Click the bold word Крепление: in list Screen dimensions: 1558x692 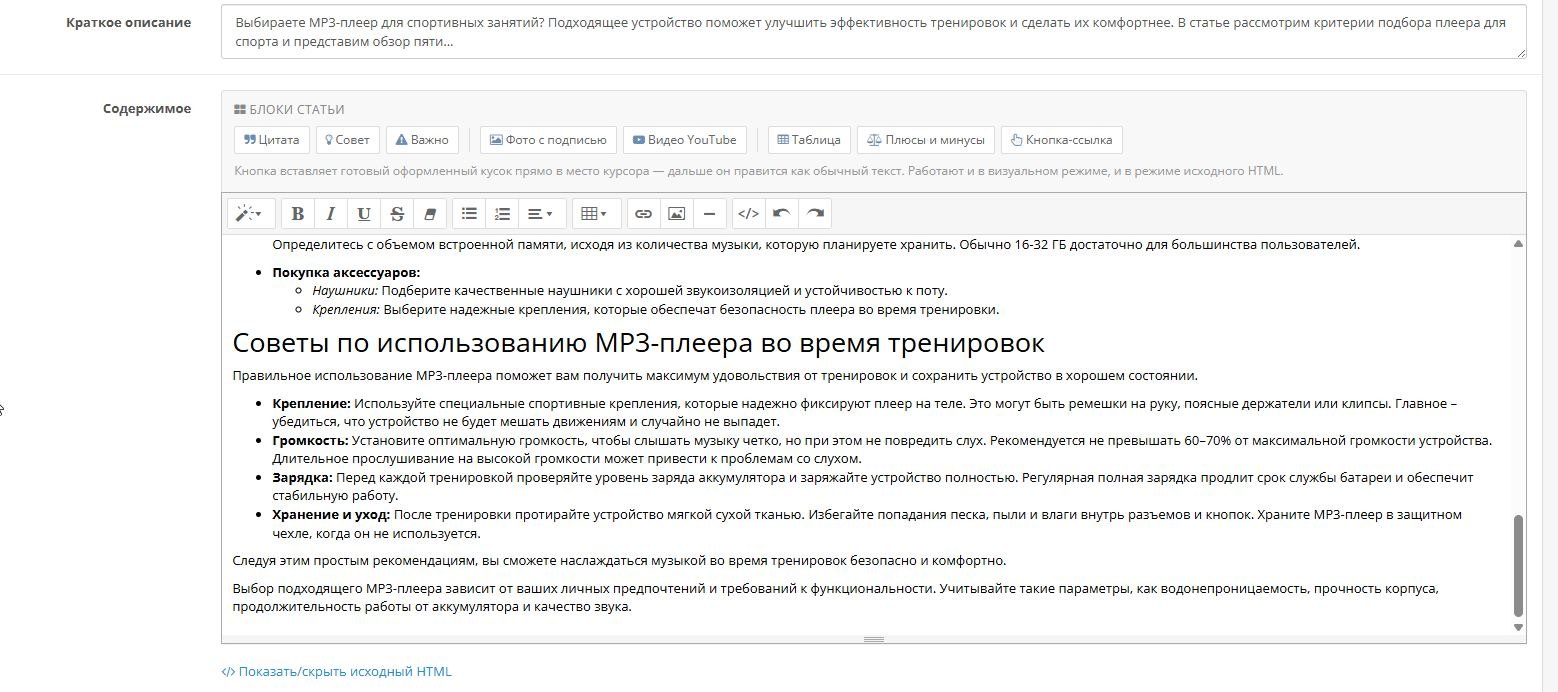click(x=312, y=404)
